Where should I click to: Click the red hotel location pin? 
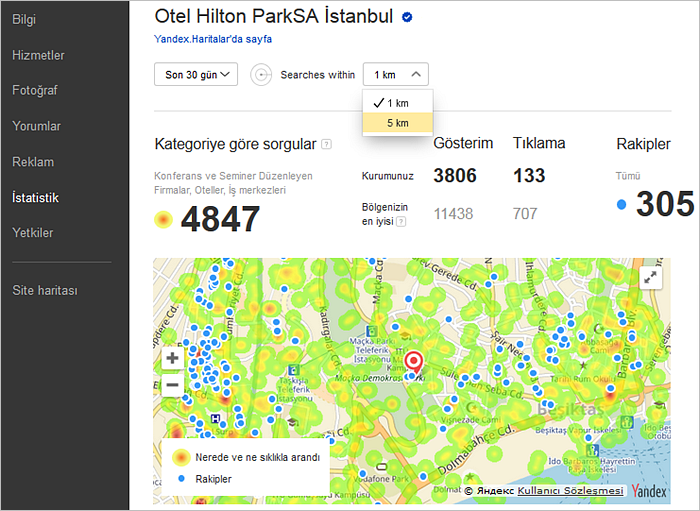(x=414, y=362)
